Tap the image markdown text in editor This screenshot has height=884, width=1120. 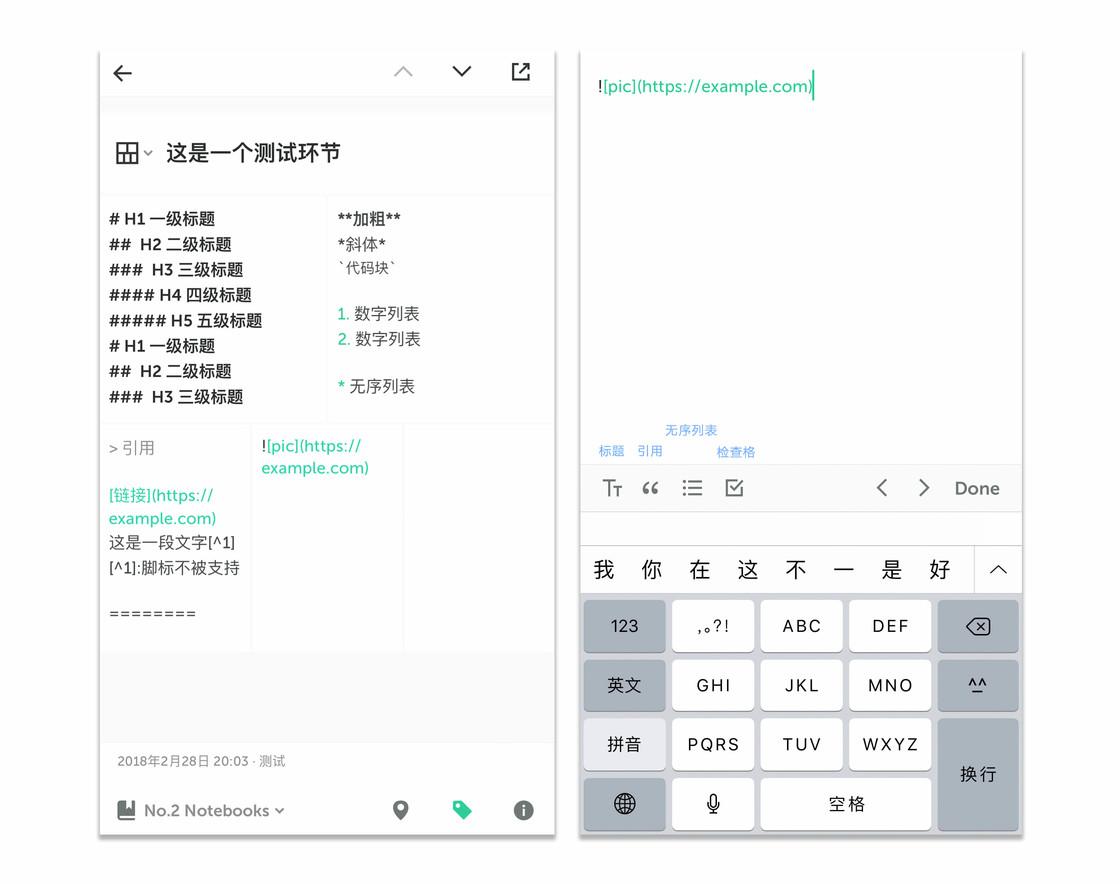pyautogui.click(x=705, y=86)
